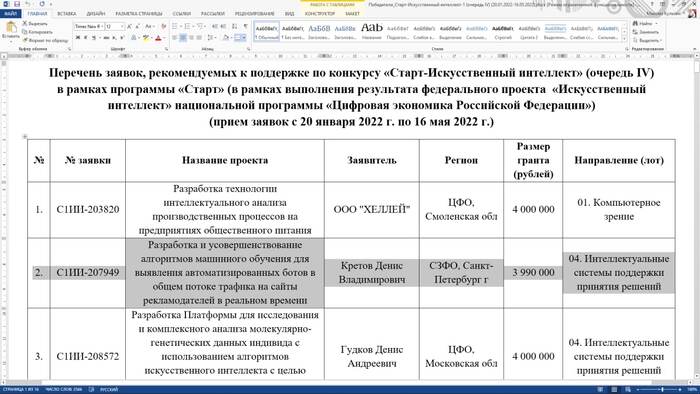Open КОНСТРУКТОР table tools tab
The image size is (700, 394).
click(320, 14)
